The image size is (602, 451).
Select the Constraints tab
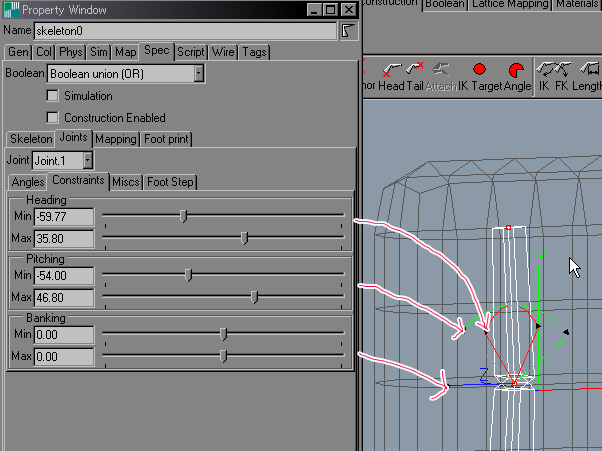78,180
